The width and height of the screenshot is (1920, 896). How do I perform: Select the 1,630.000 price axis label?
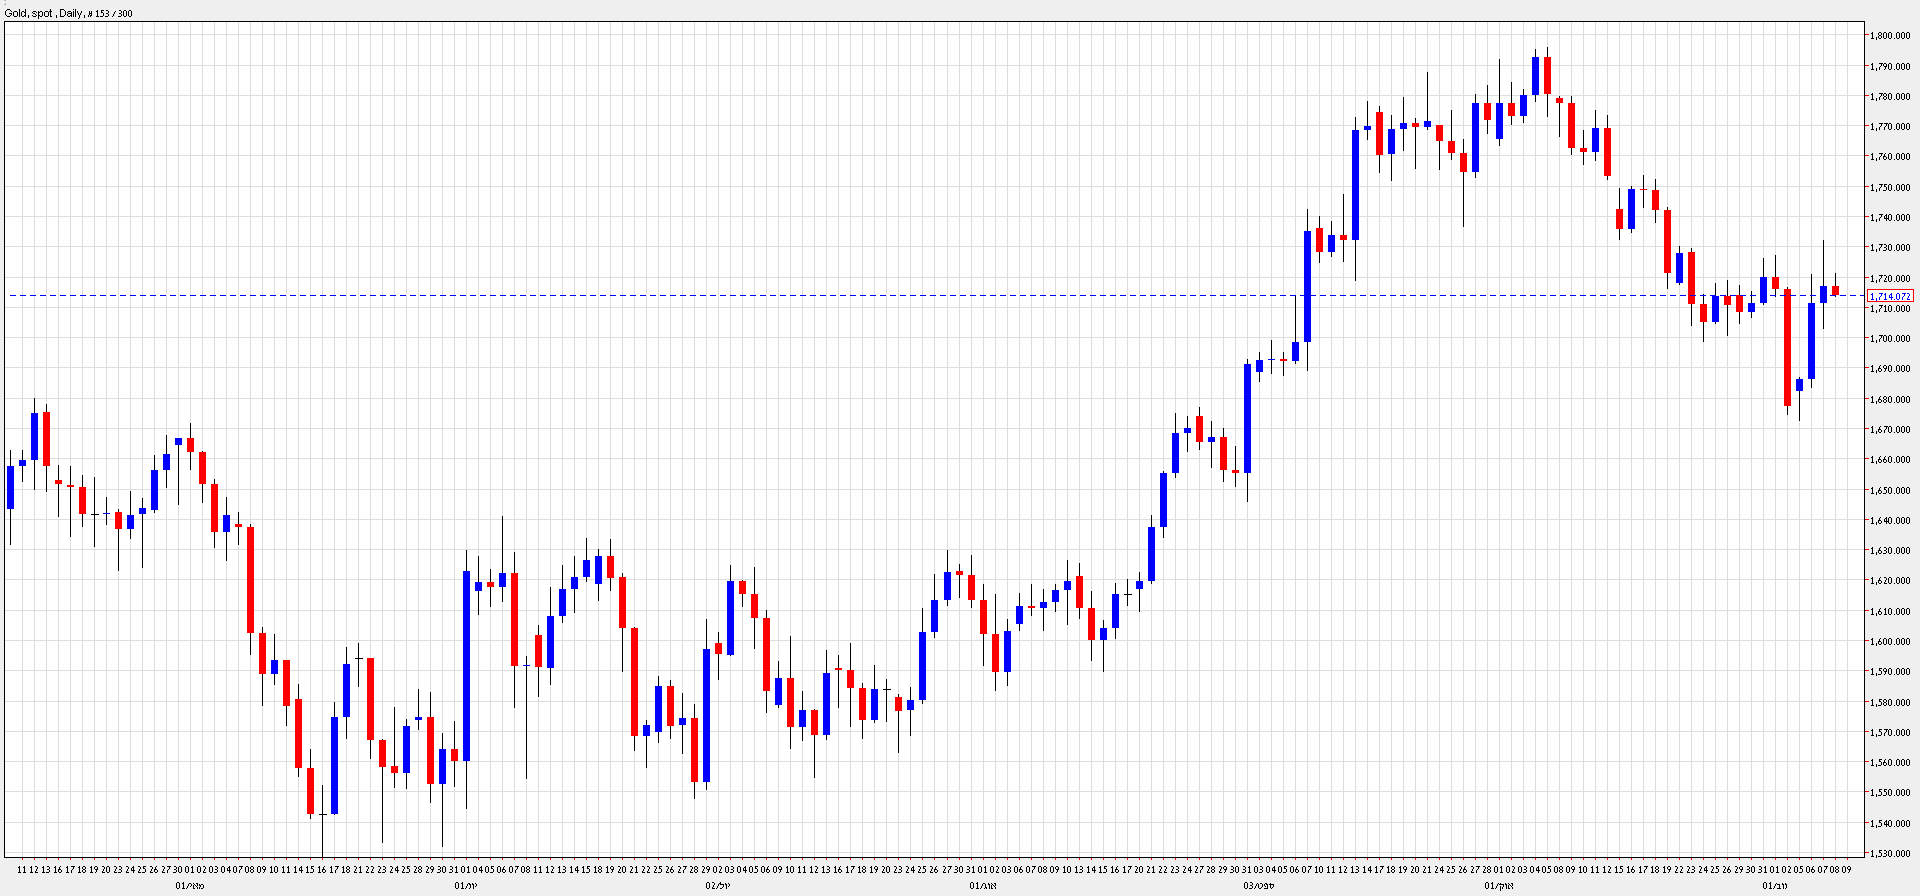pos(1890,551)
